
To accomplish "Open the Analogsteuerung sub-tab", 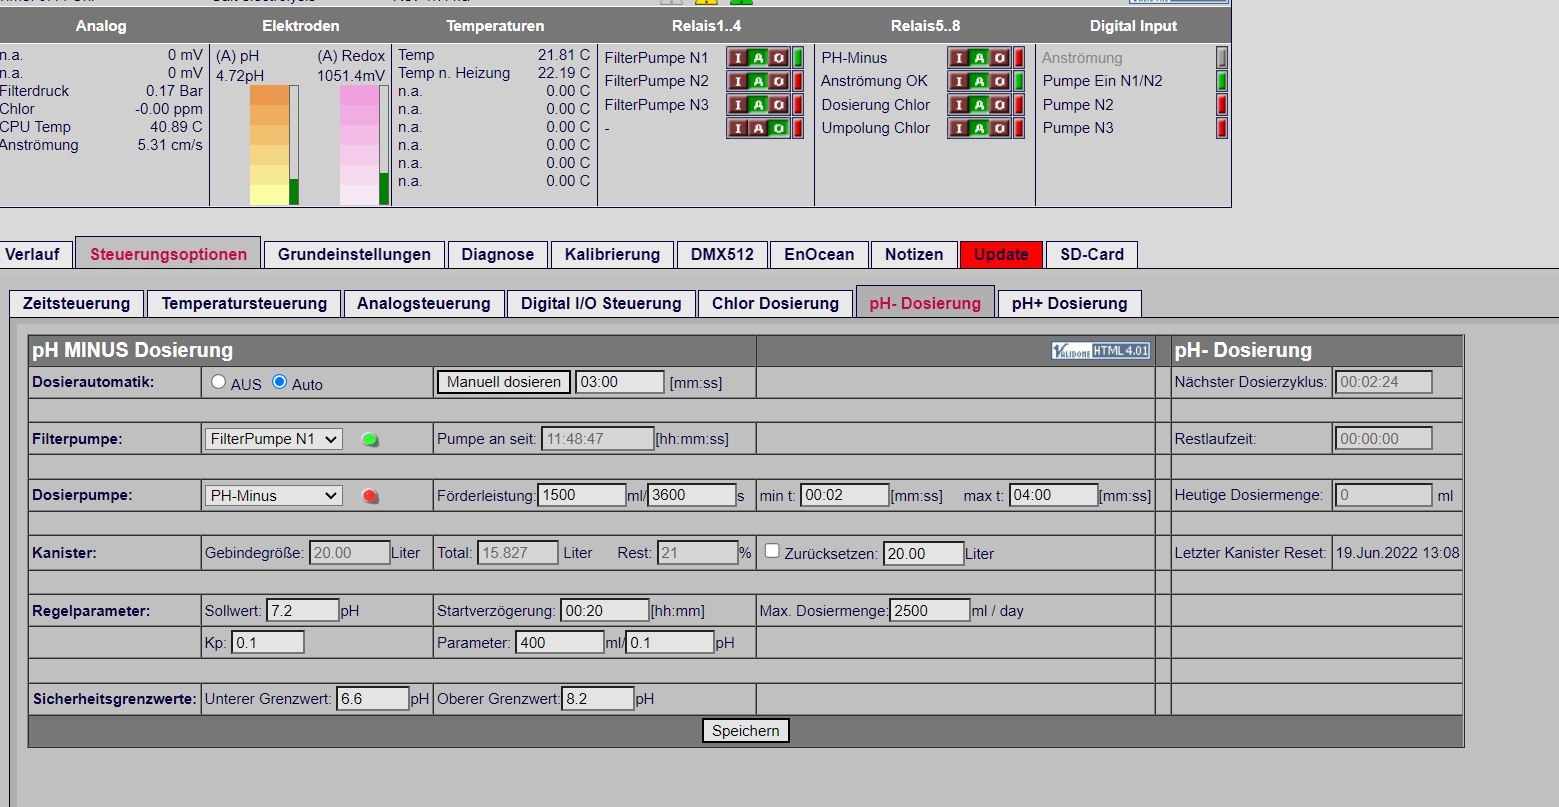I will point(424,303).
